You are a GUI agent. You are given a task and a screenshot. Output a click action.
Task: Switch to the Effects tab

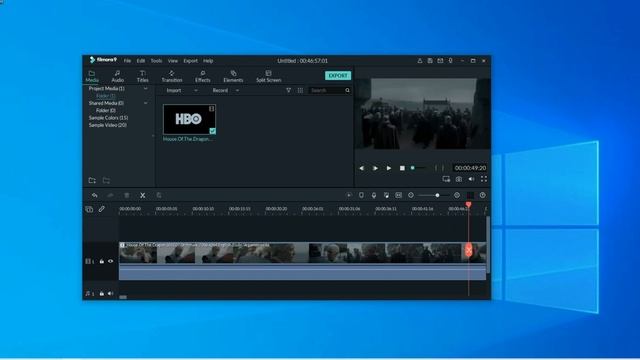click(x=202, y=76)
